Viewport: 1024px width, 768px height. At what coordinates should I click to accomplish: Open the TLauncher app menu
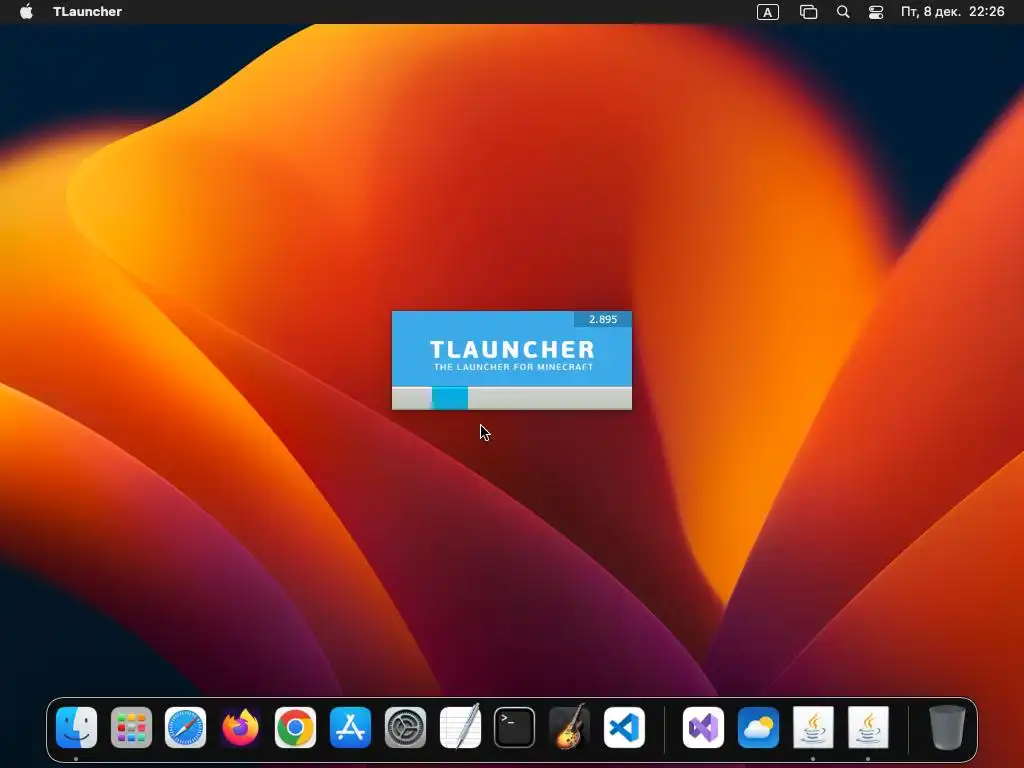pos(87,12)
